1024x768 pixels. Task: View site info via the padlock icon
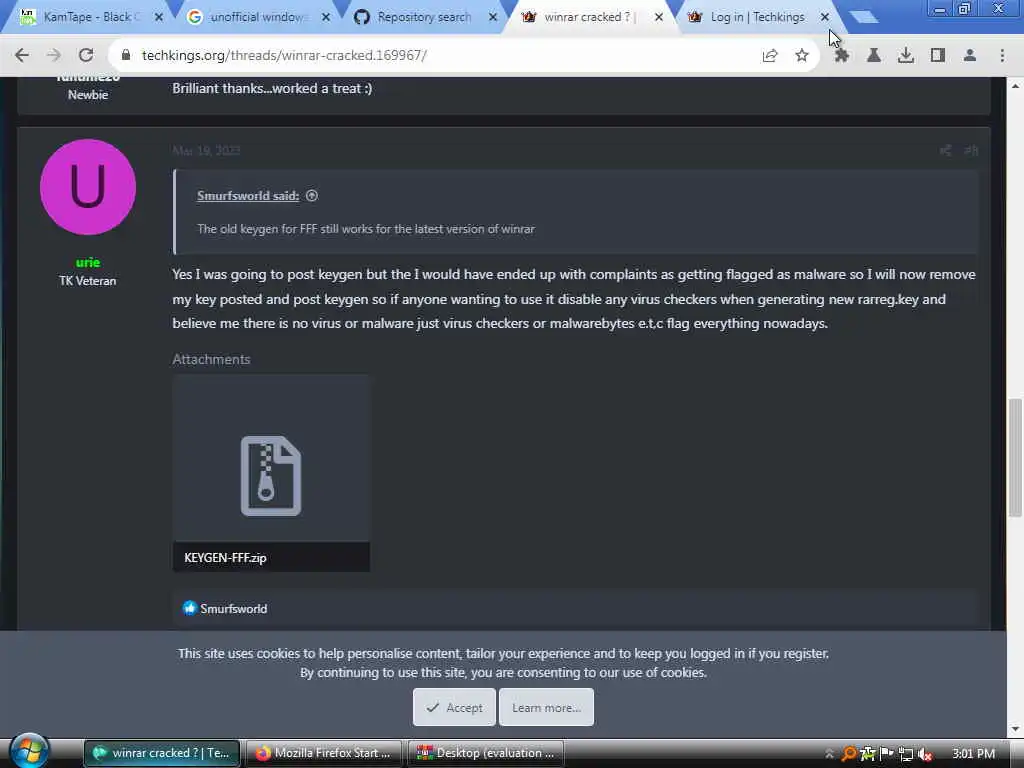(126, 56)
